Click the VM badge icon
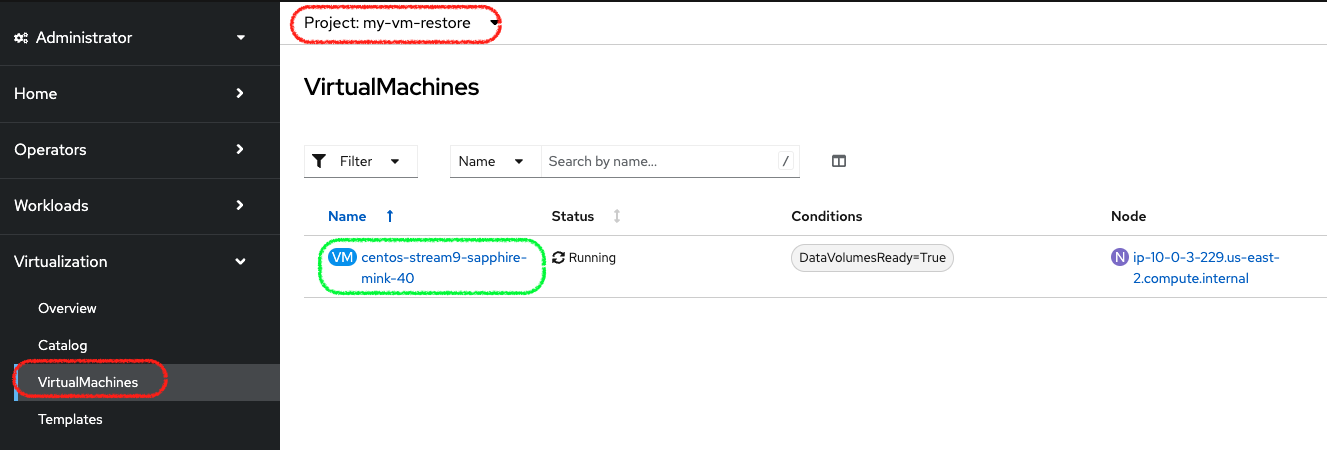This screenshot has width=1327, height=450. 342,258
